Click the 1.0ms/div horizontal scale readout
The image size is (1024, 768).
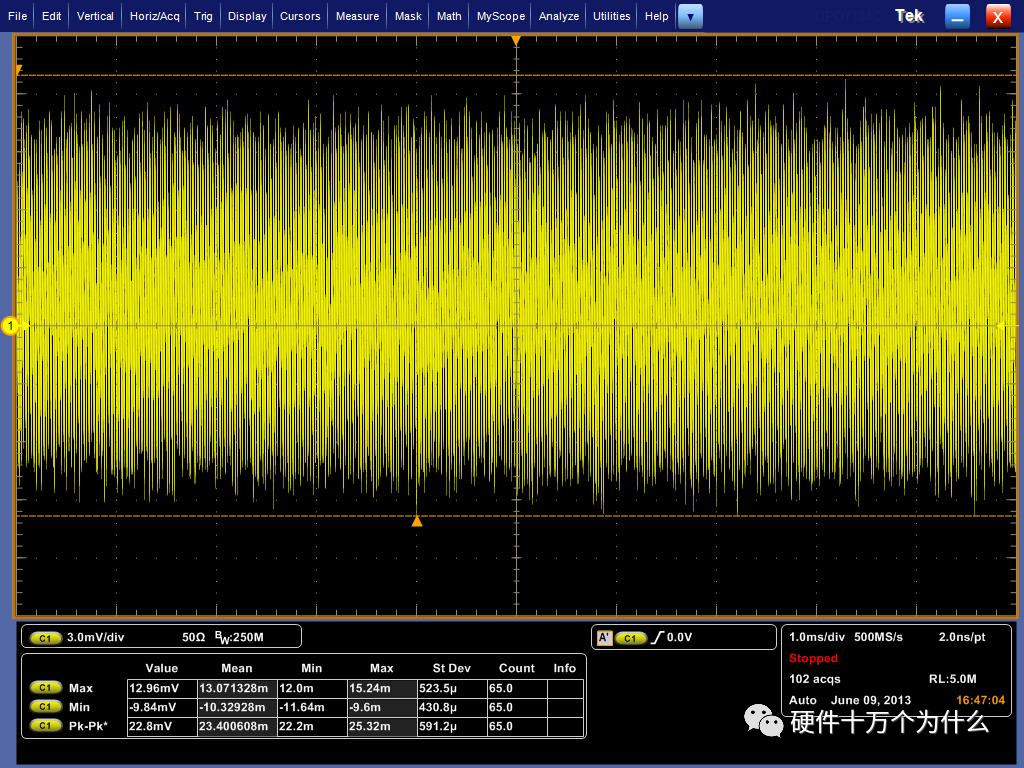(x=817, y=637)
